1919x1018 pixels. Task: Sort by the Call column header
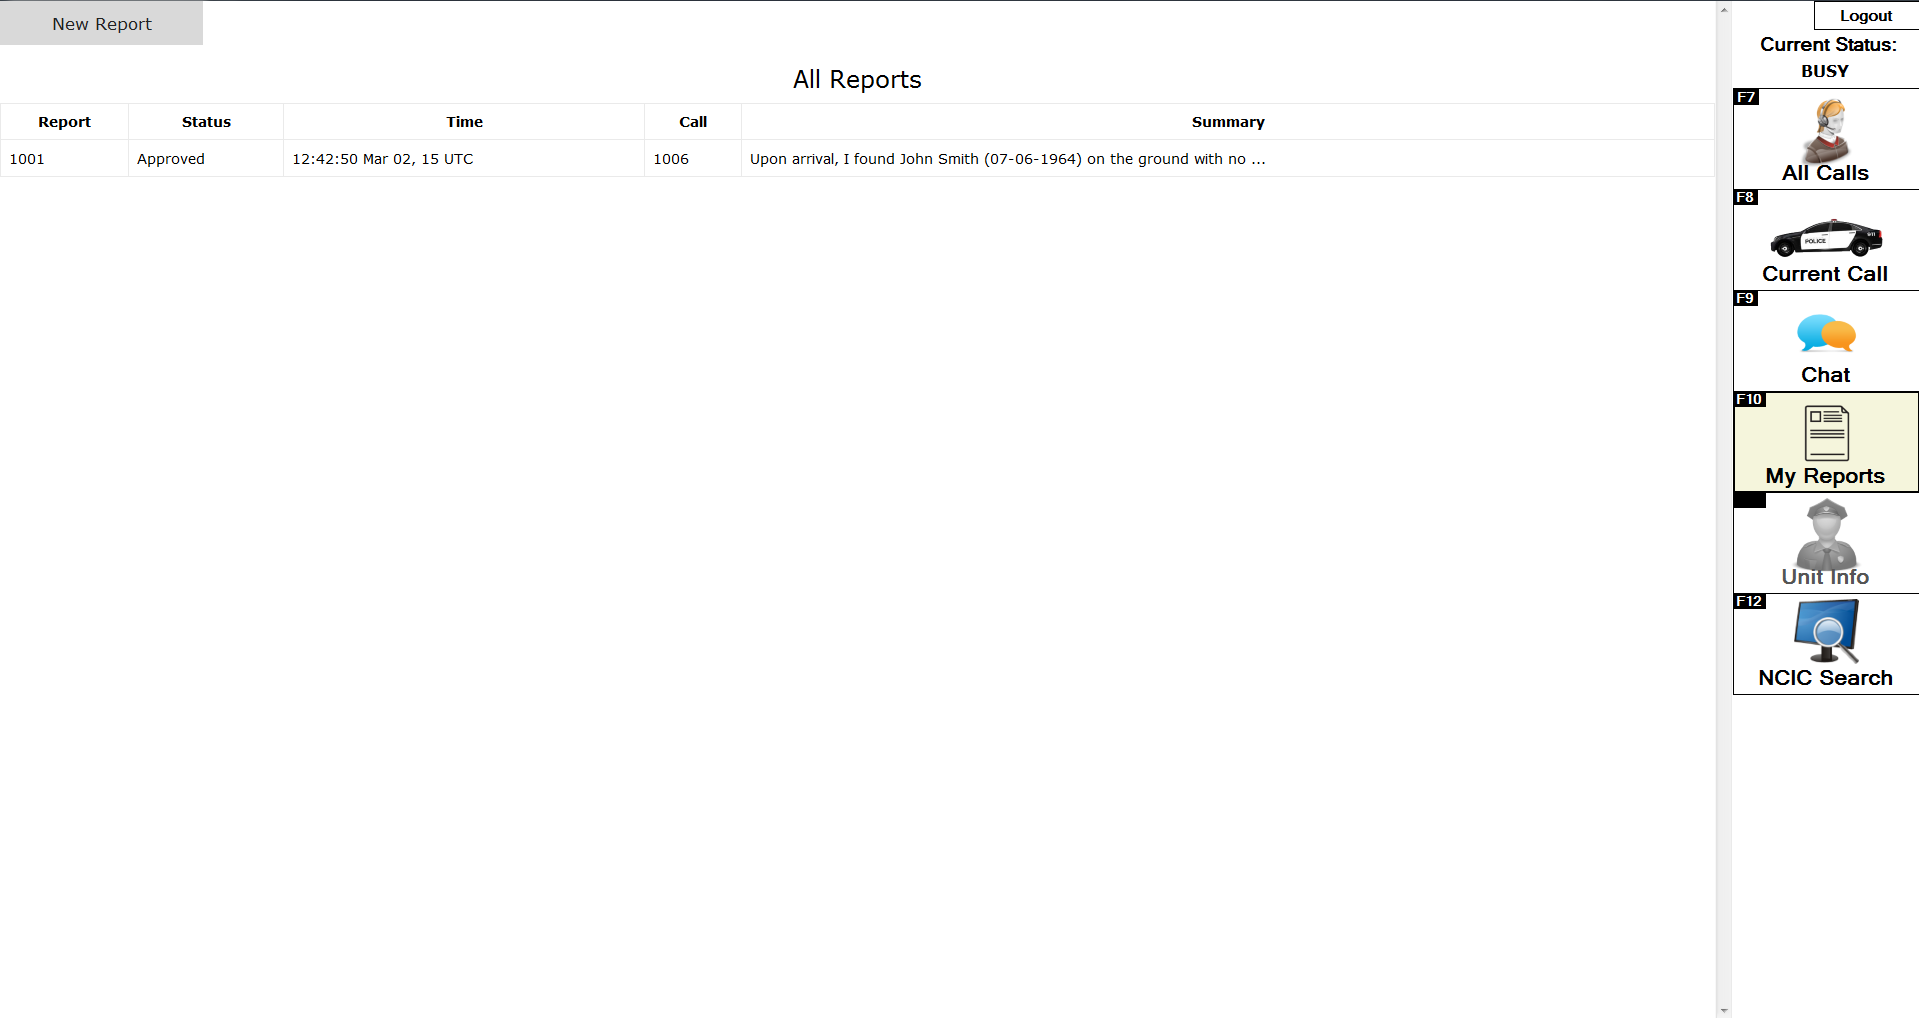point(693,122)
